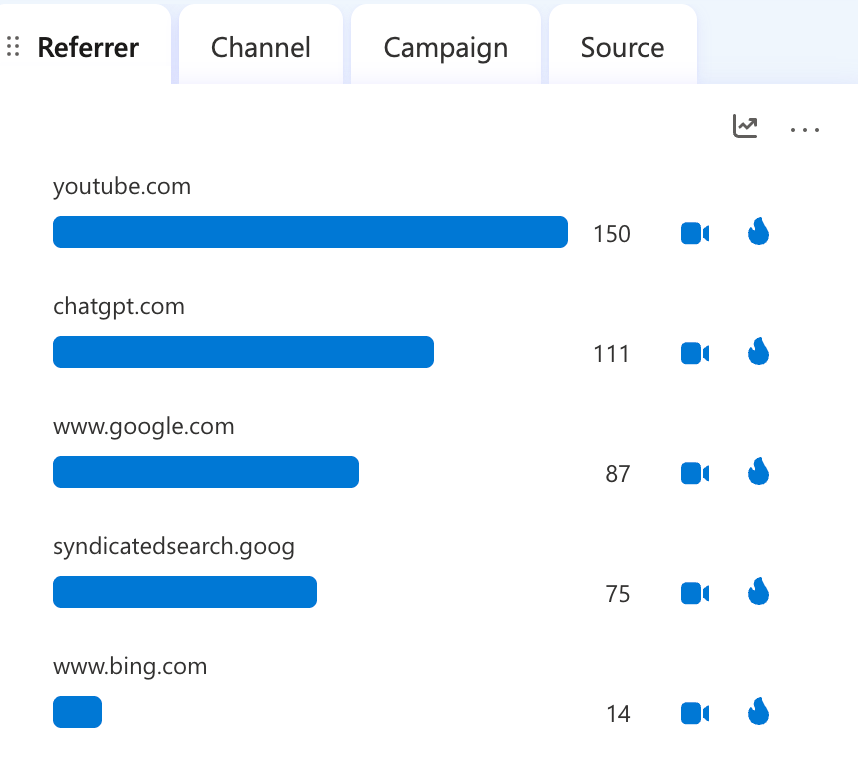Open www.bing.com heatmap flame icon
Viewport: 858px width, 768px height.
pyautogui.click(x=758, y=711)
